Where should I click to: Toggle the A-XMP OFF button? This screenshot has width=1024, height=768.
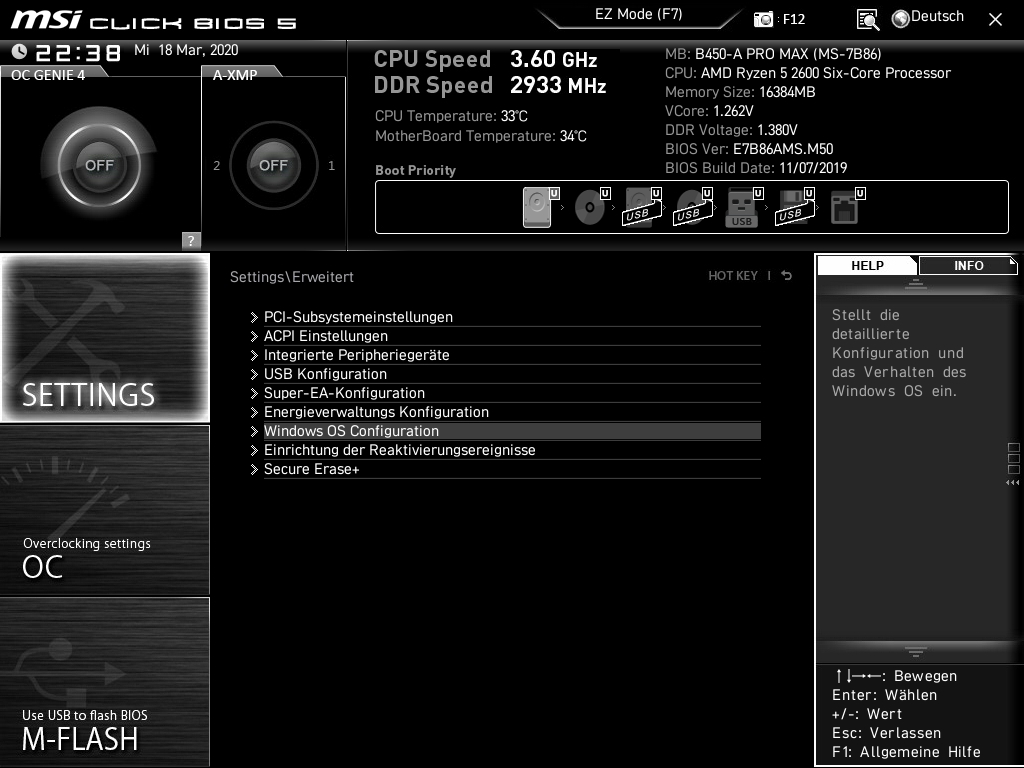click(274, 165)
